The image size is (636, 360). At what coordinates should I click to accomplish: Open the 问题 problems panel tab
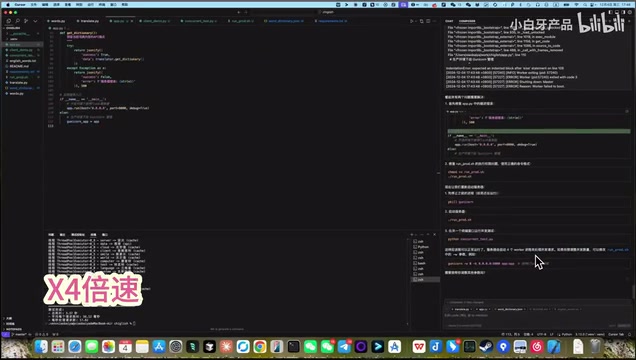coord(51,235)
